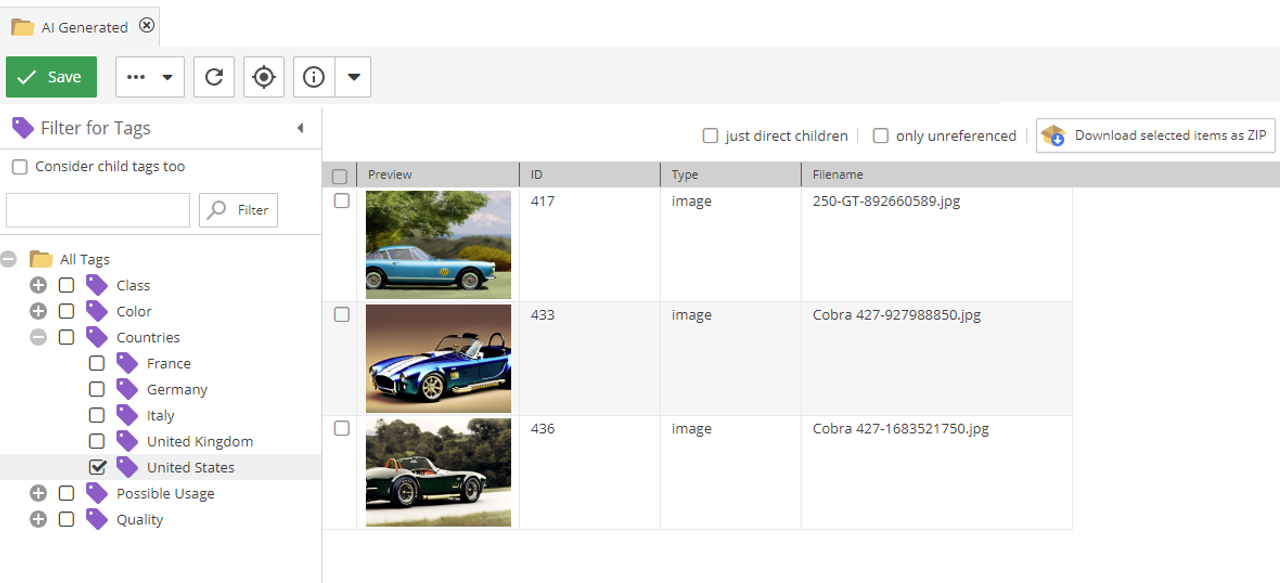Click the folder icon on the AI Generated tab
Screen dimensions: 1280x583
click(x=22, y=27)
